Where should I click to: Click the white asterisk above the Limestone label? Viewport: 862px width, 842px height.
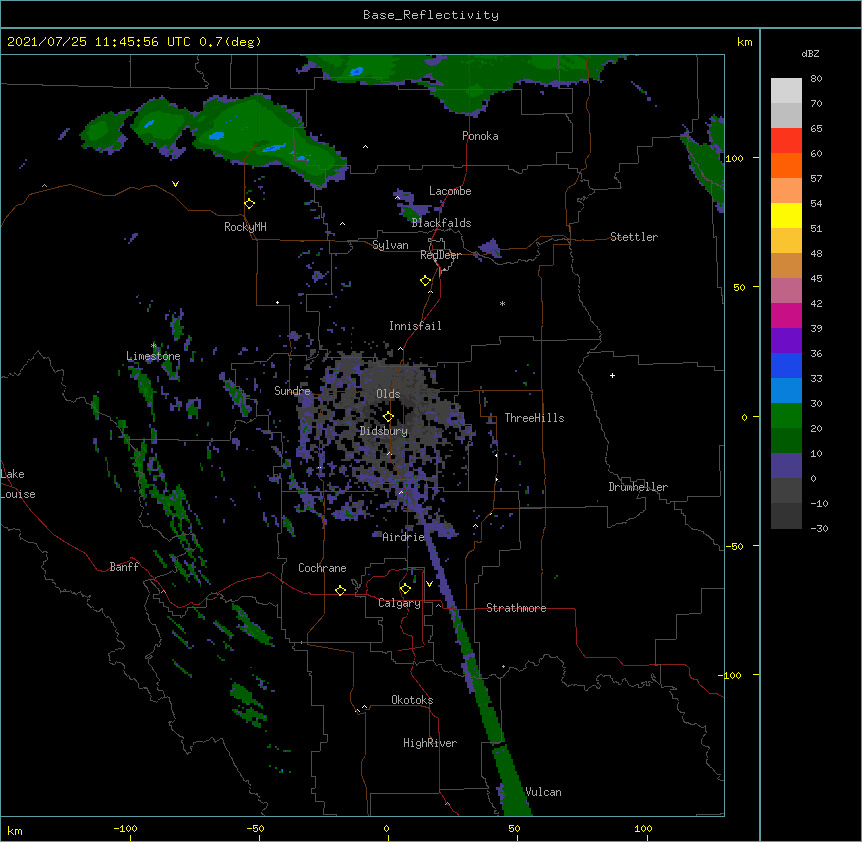(153, 346)
